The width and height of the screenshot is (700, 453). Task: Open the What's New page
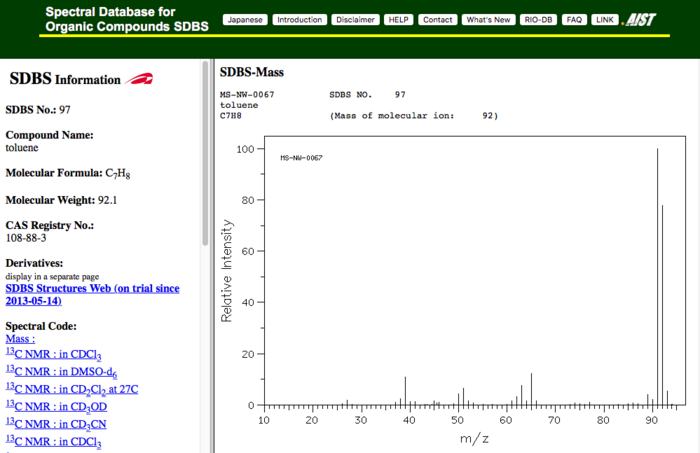(x=489, y=19)
